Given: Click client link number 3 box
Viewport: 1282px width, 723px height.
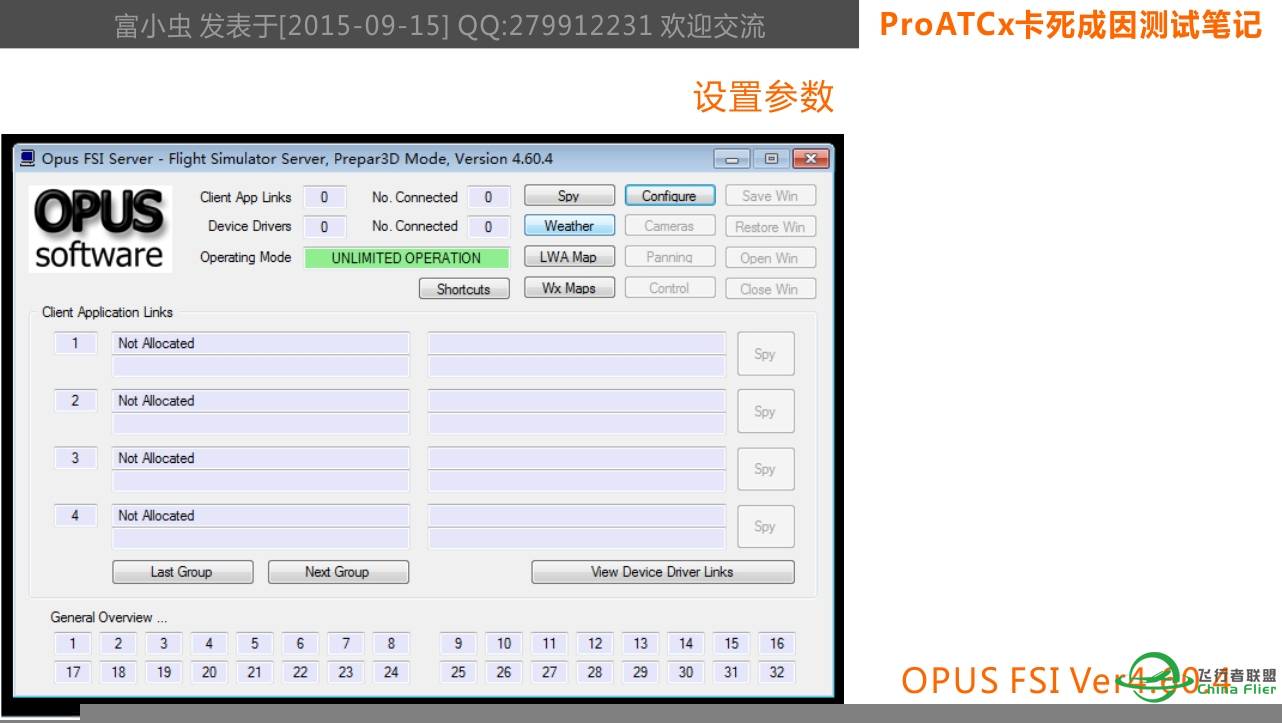Looking at the screenshot, I should coord(75,458).
